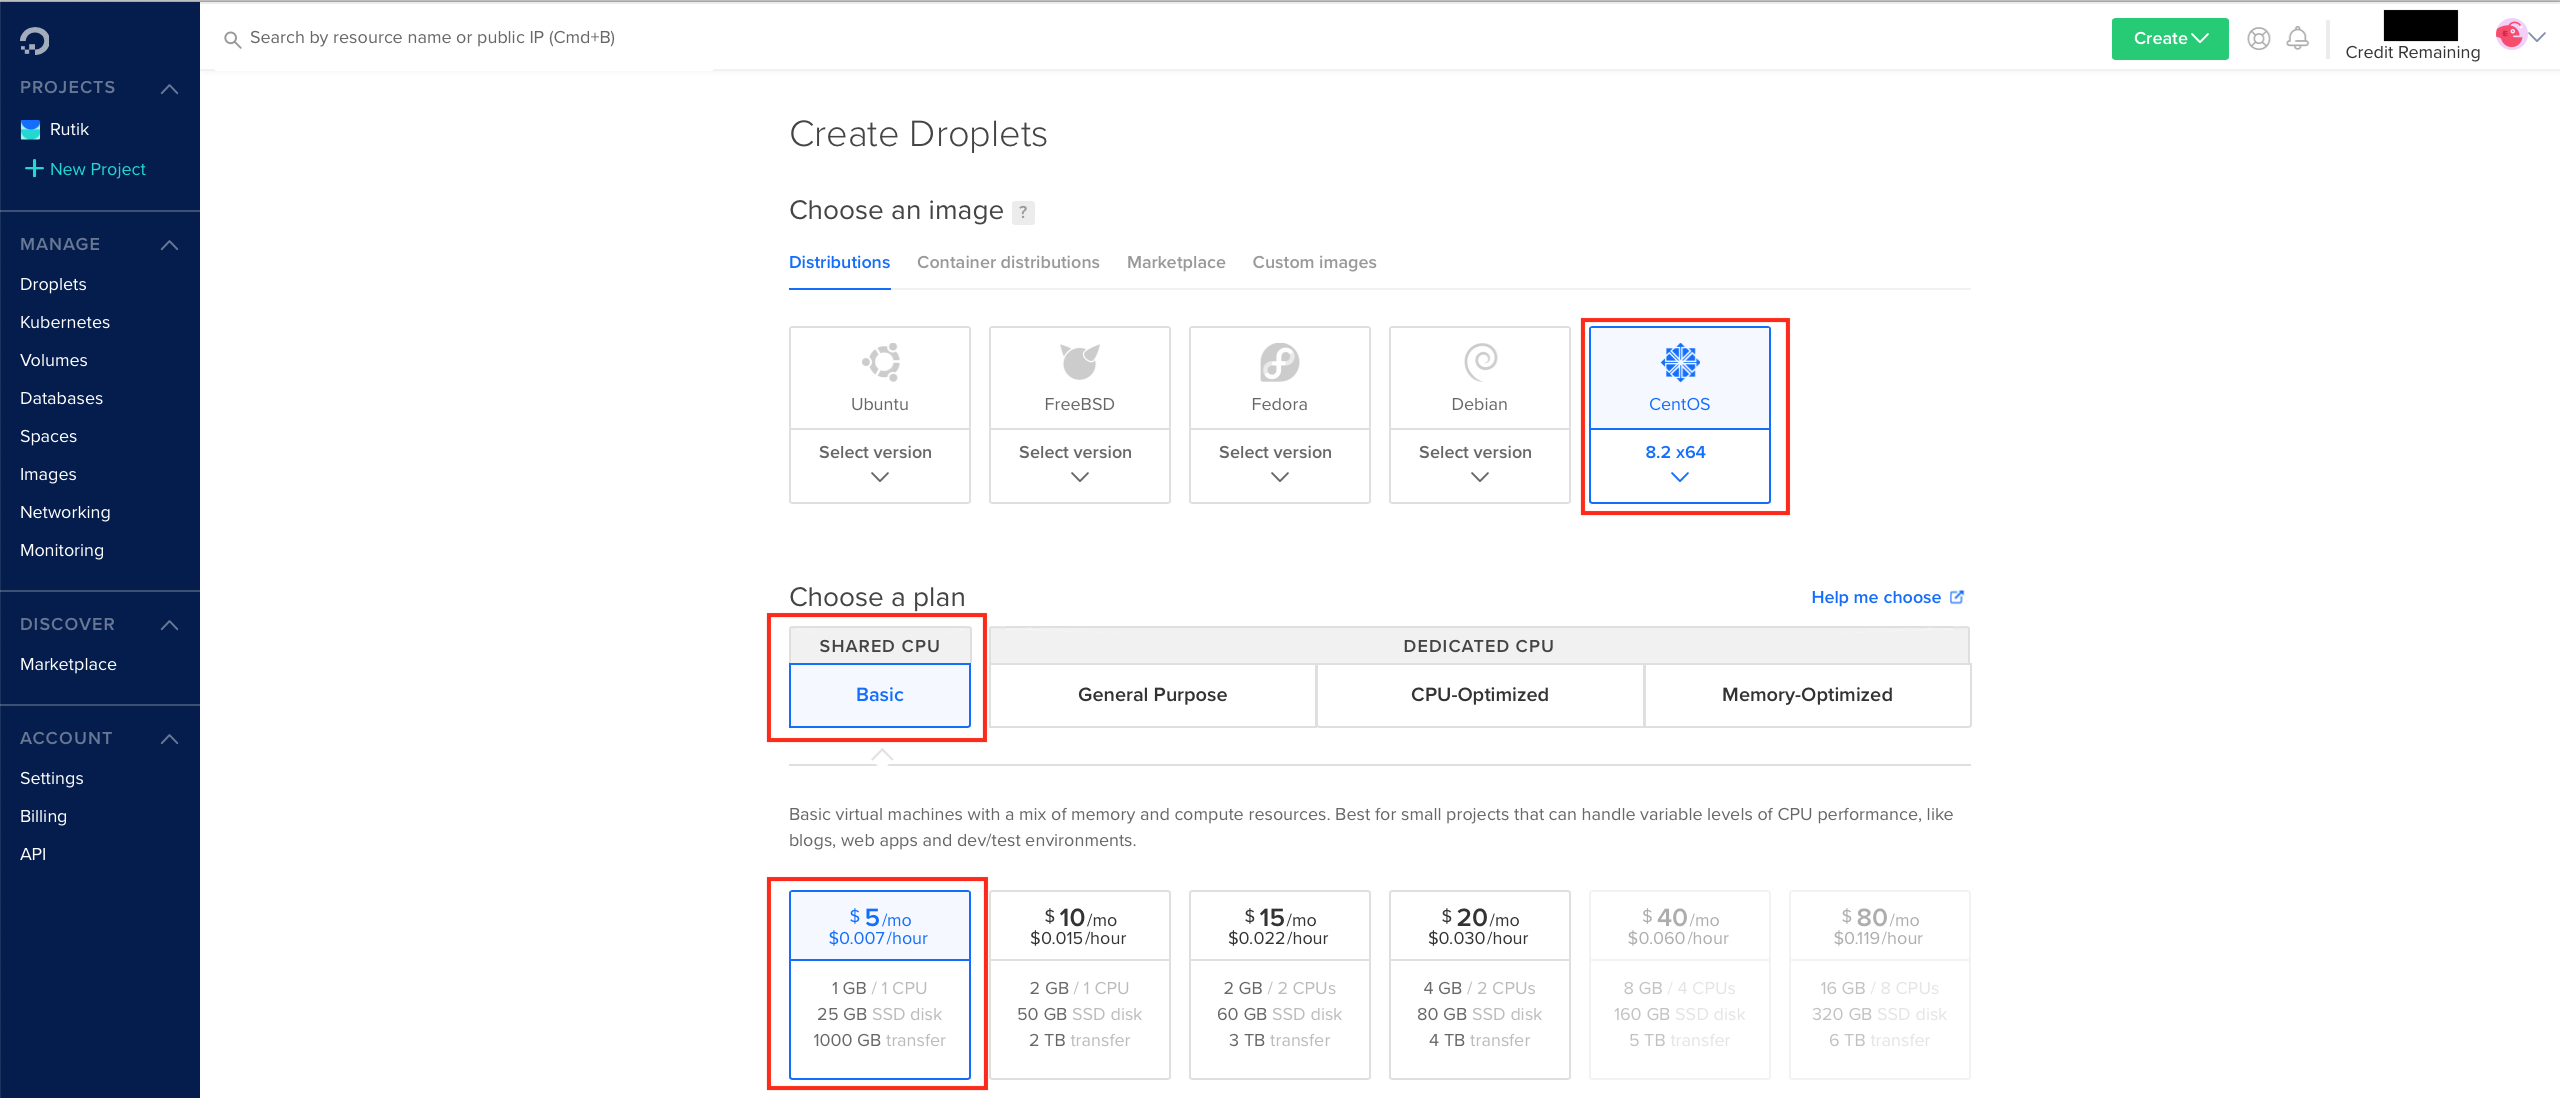Switch to Container distributions tab
2560x1098 pixels.
[1008, 262]
